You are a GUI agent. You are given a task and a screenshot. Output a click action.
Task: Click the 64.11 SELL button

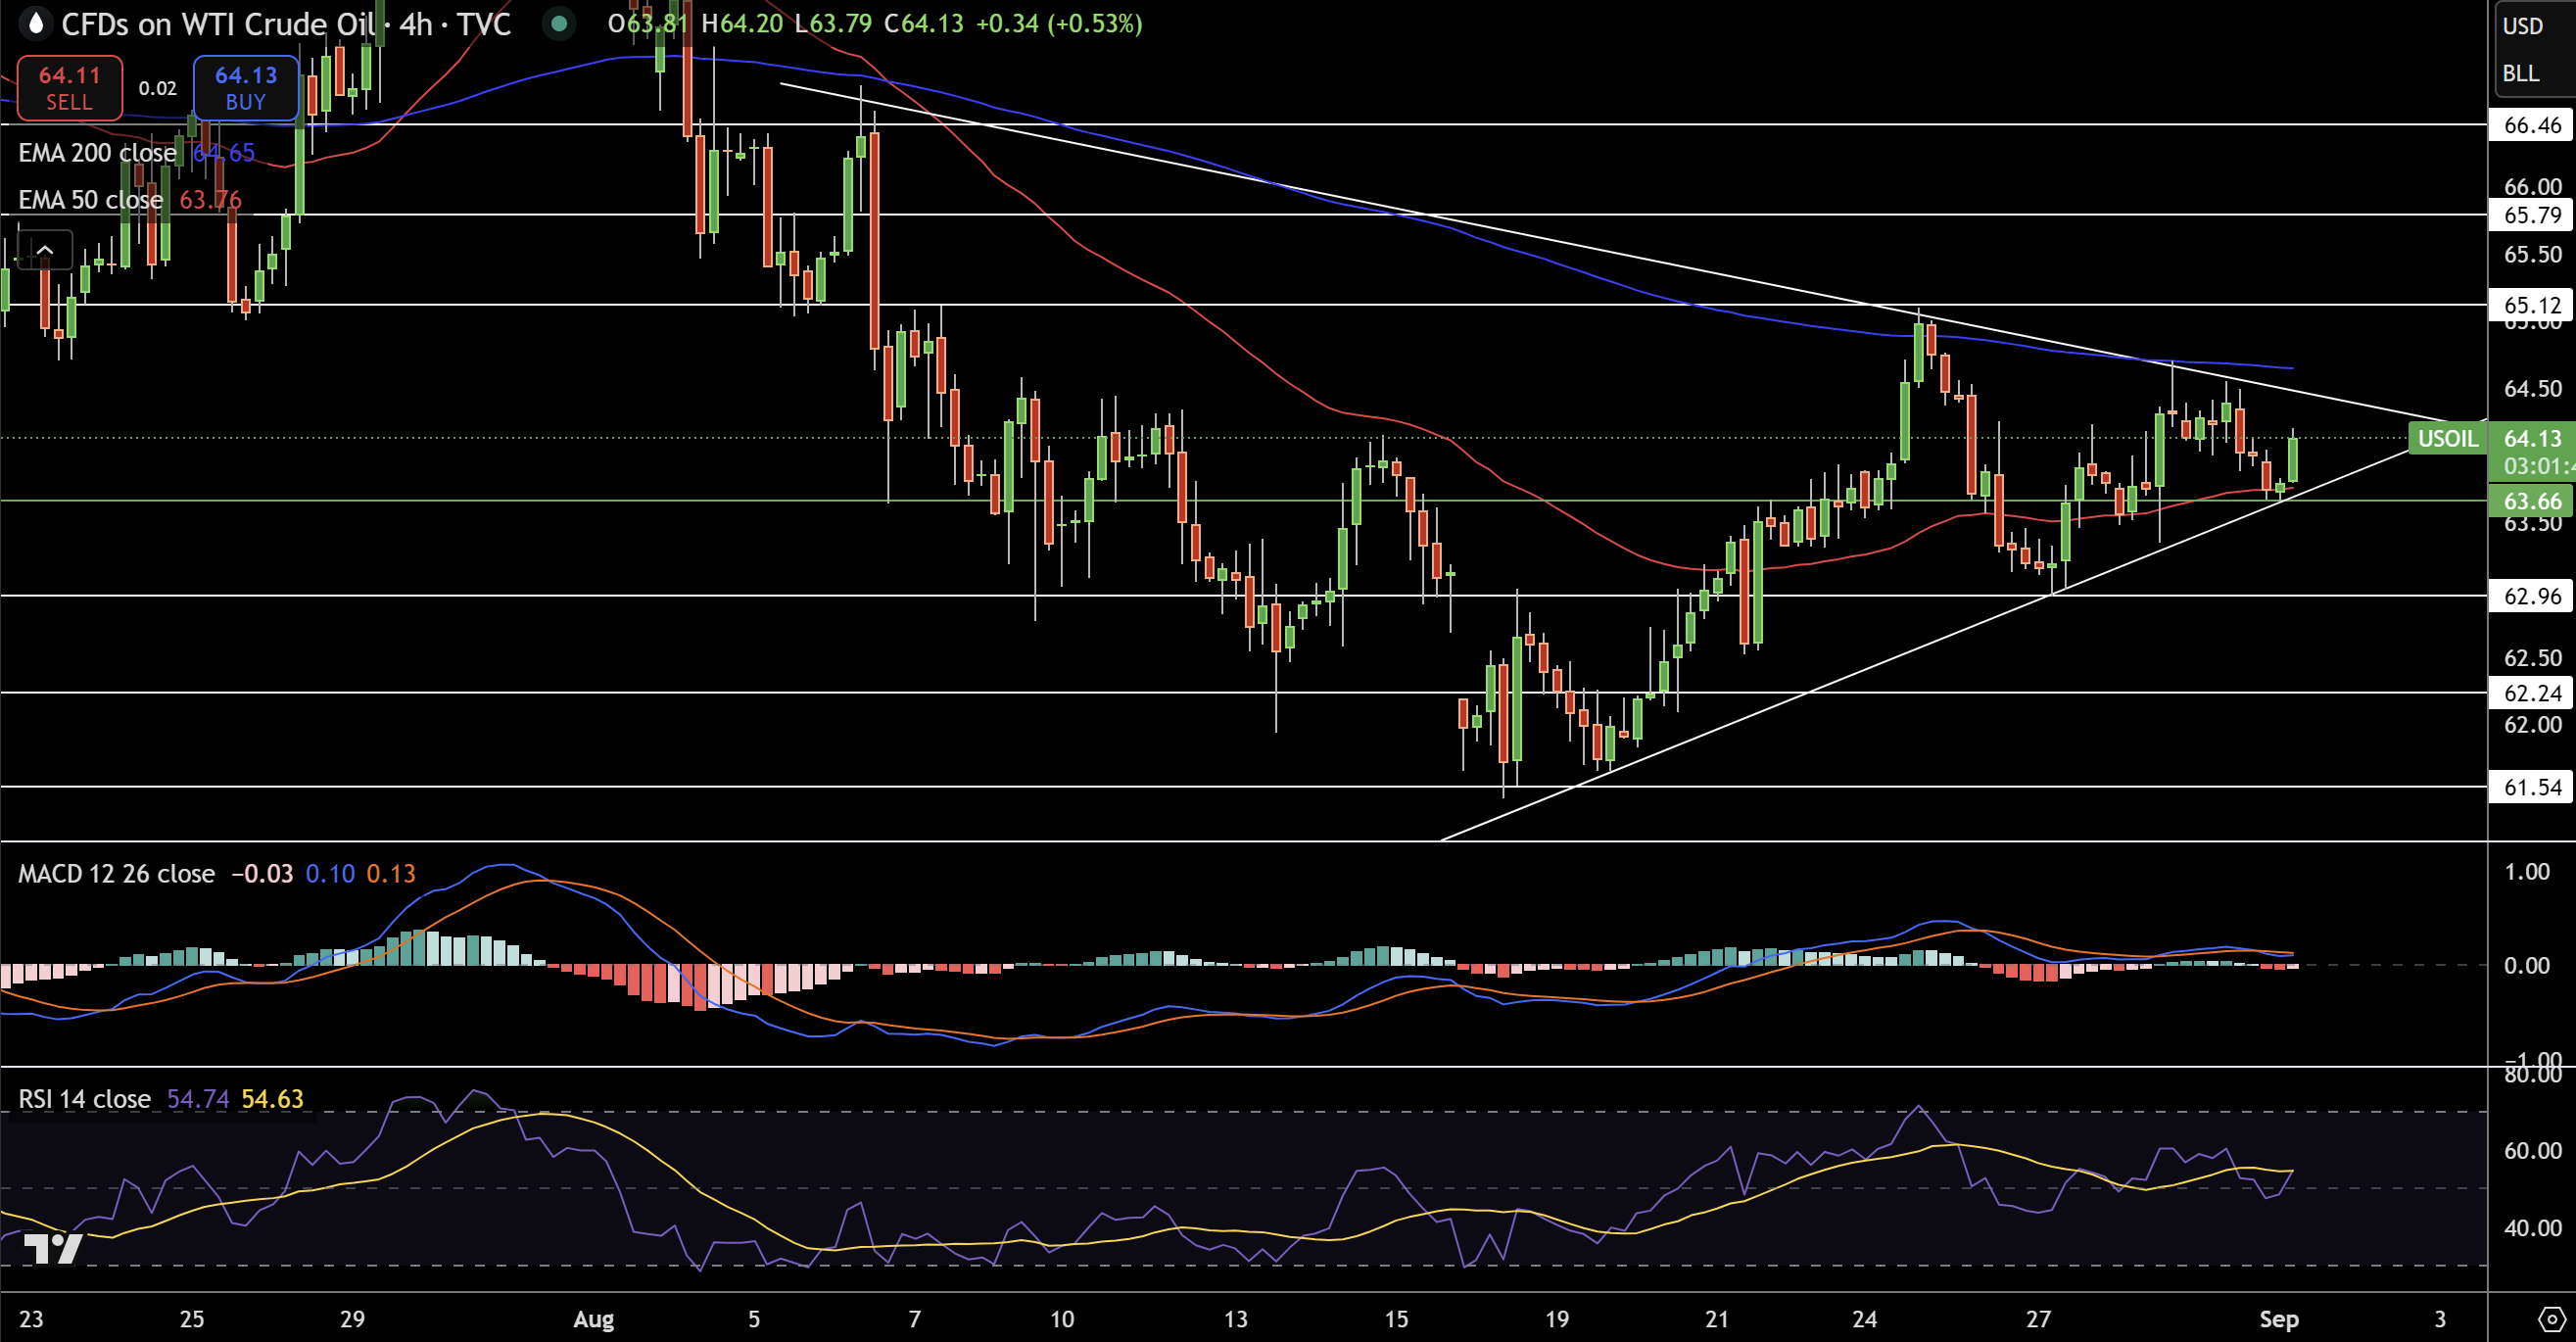click(x=69, y=88)
